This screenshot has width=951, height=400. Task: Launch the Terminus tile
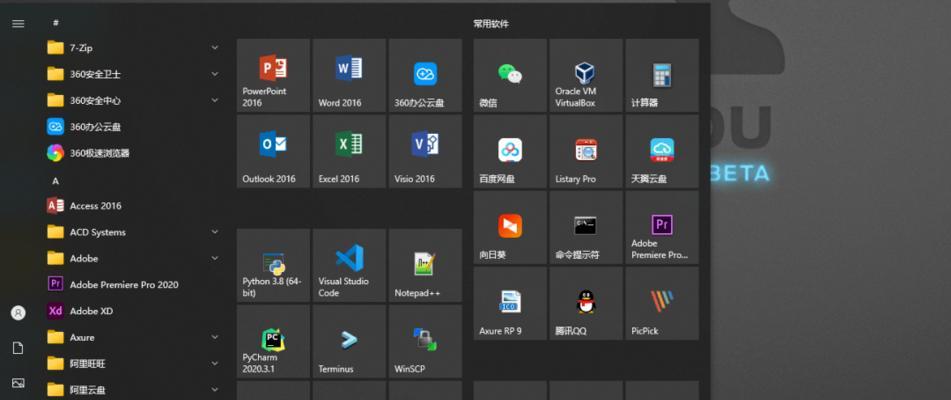349,341
